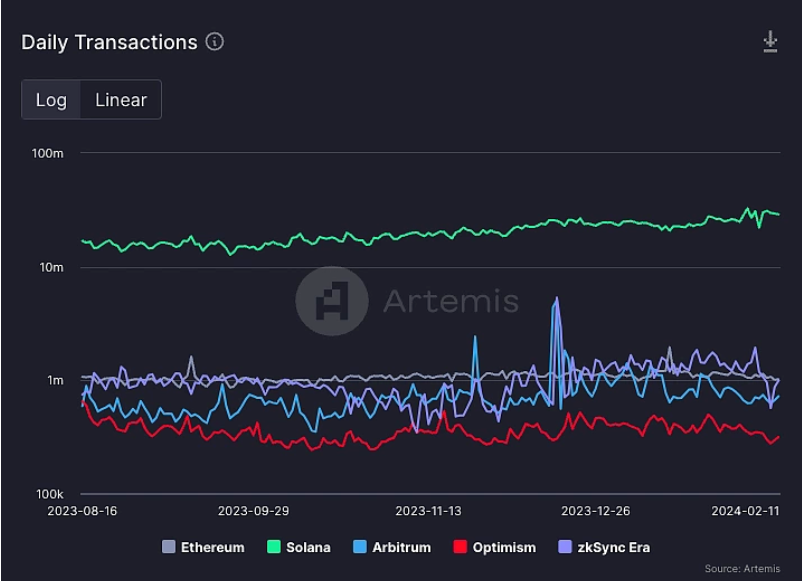Click the 10m y-axis label

click(52, 267)
